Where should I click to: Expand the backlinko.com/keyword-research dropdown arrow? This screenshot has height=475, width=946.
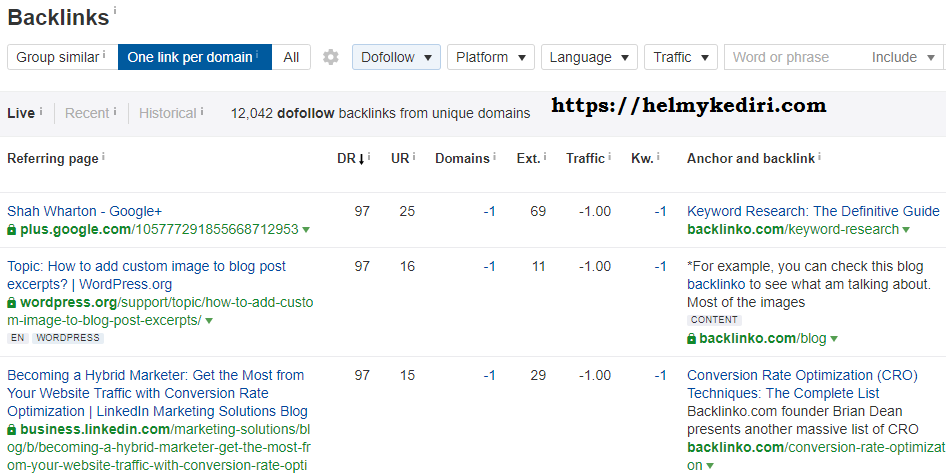(x=906, y=230)
